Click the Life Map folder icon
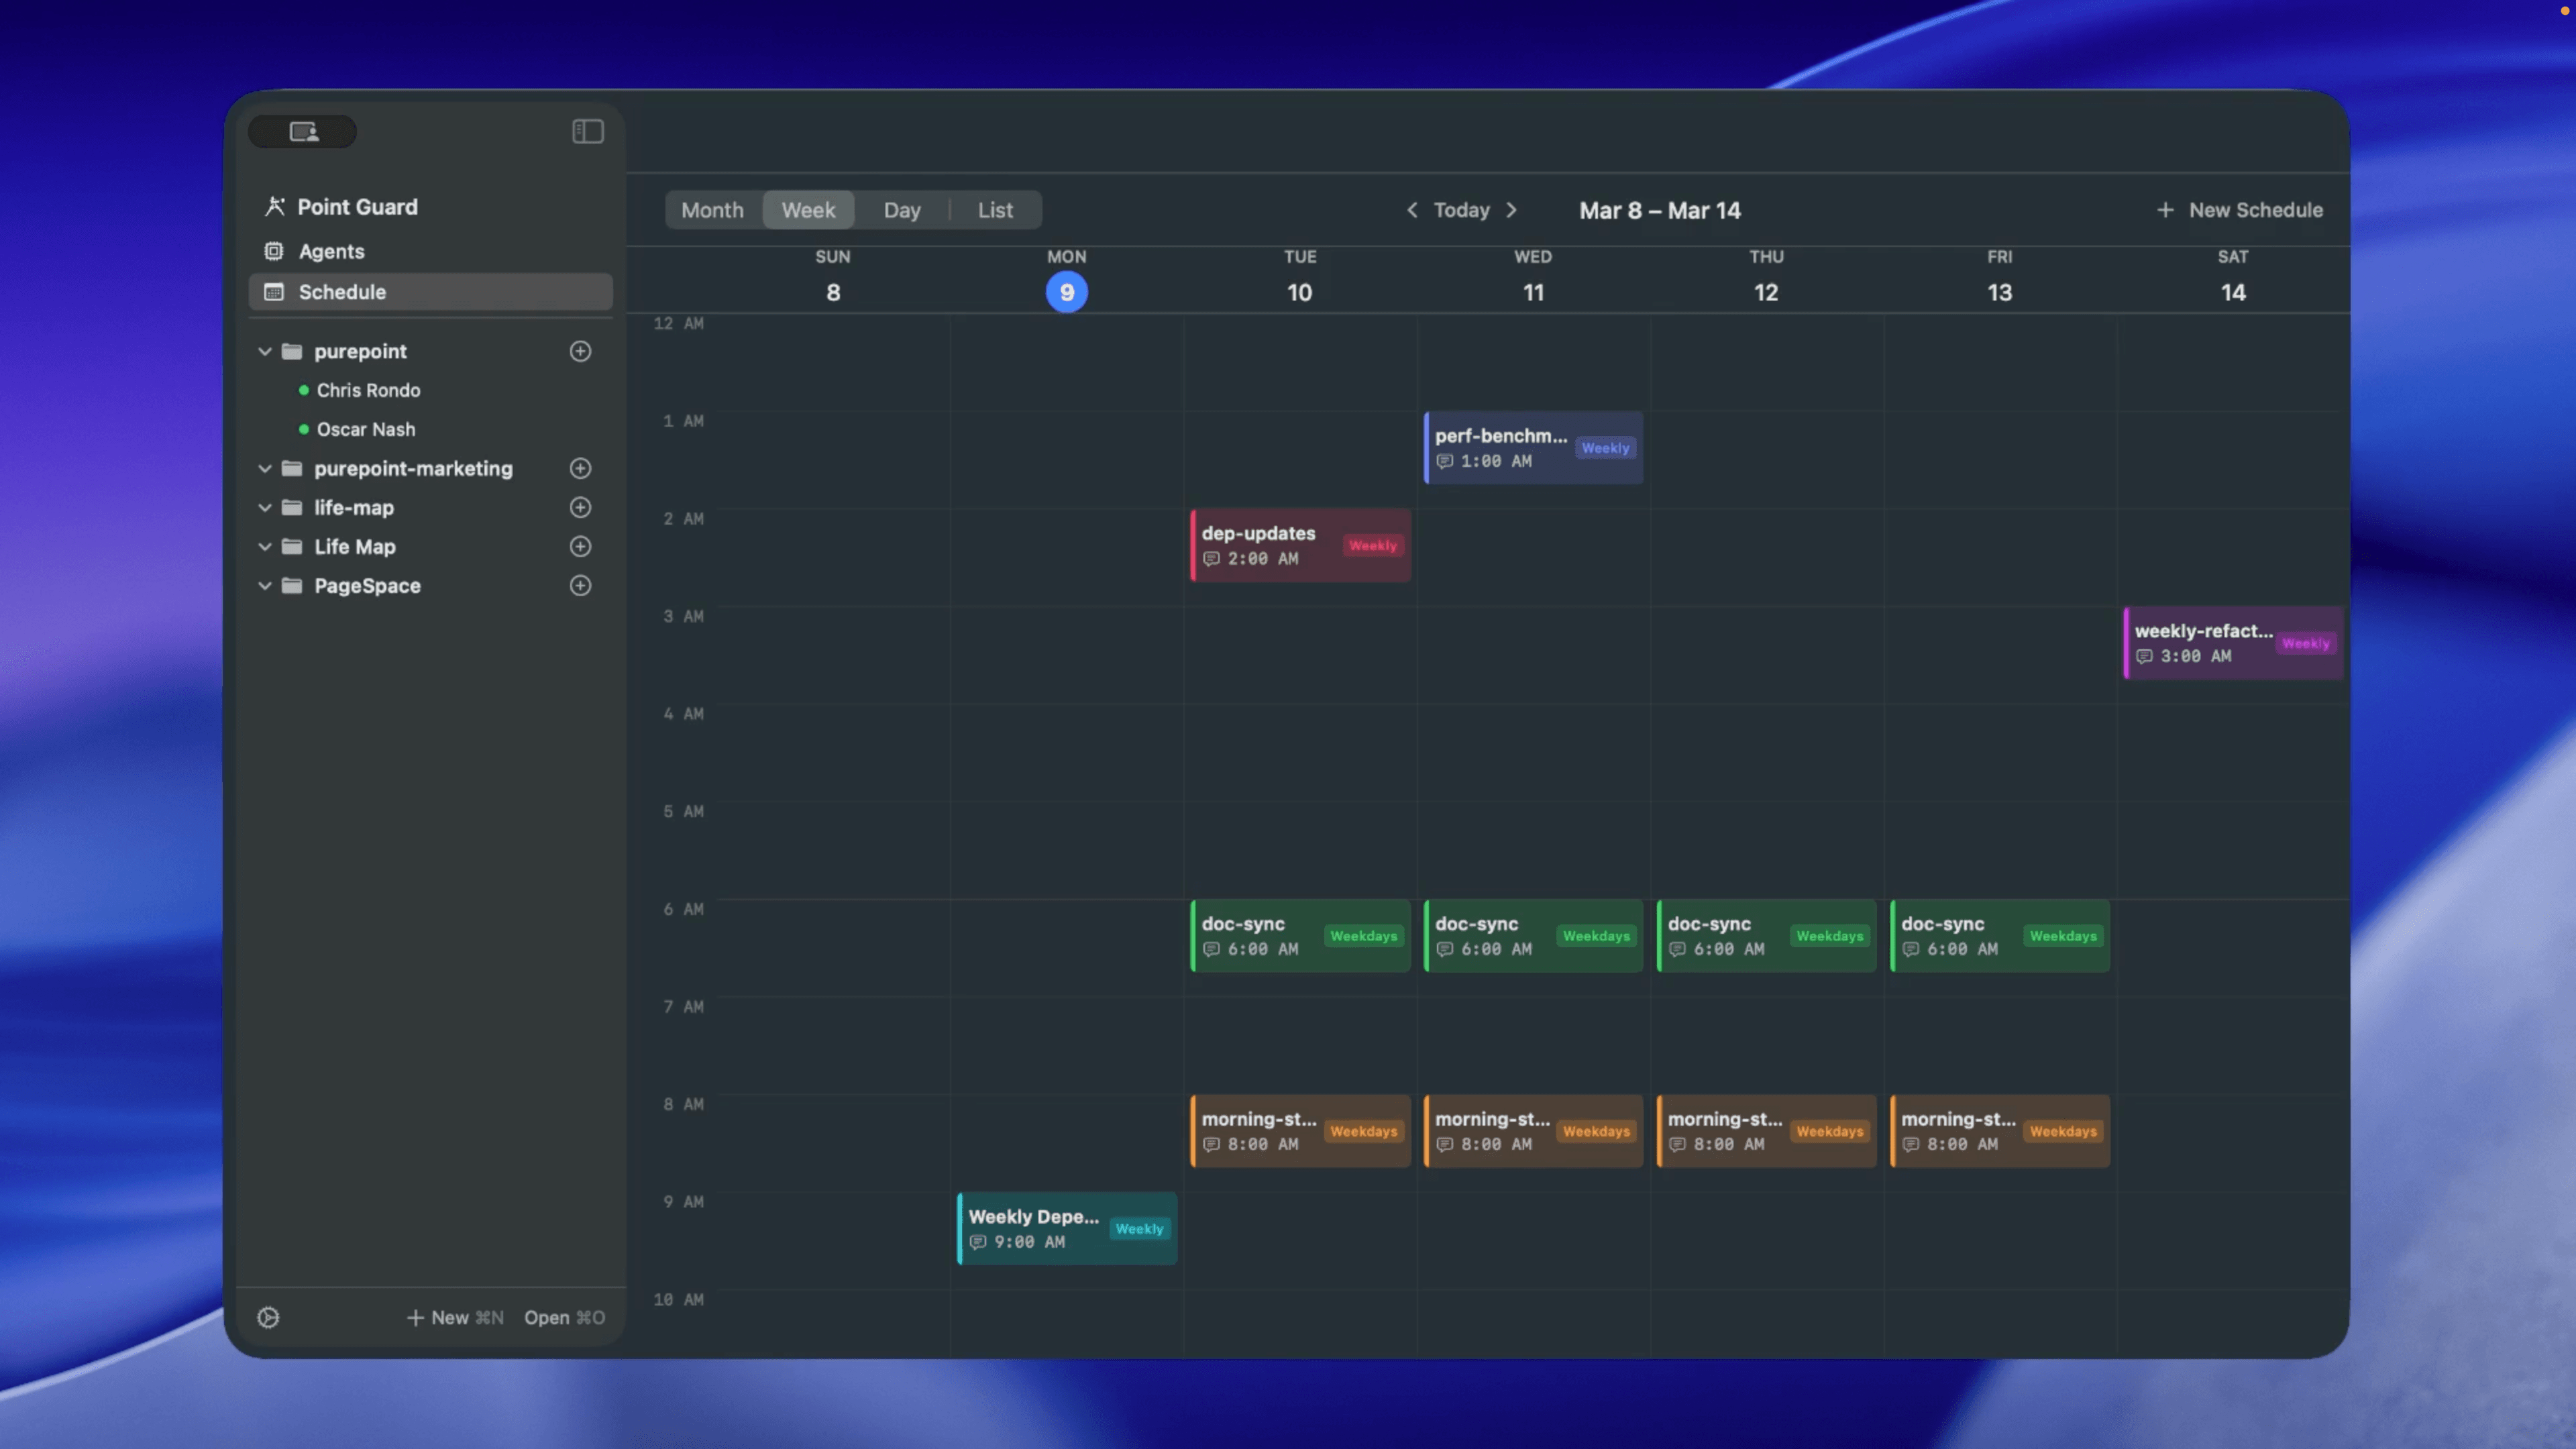Screen dimensions: 2576x1449 (x=292, y=546)
